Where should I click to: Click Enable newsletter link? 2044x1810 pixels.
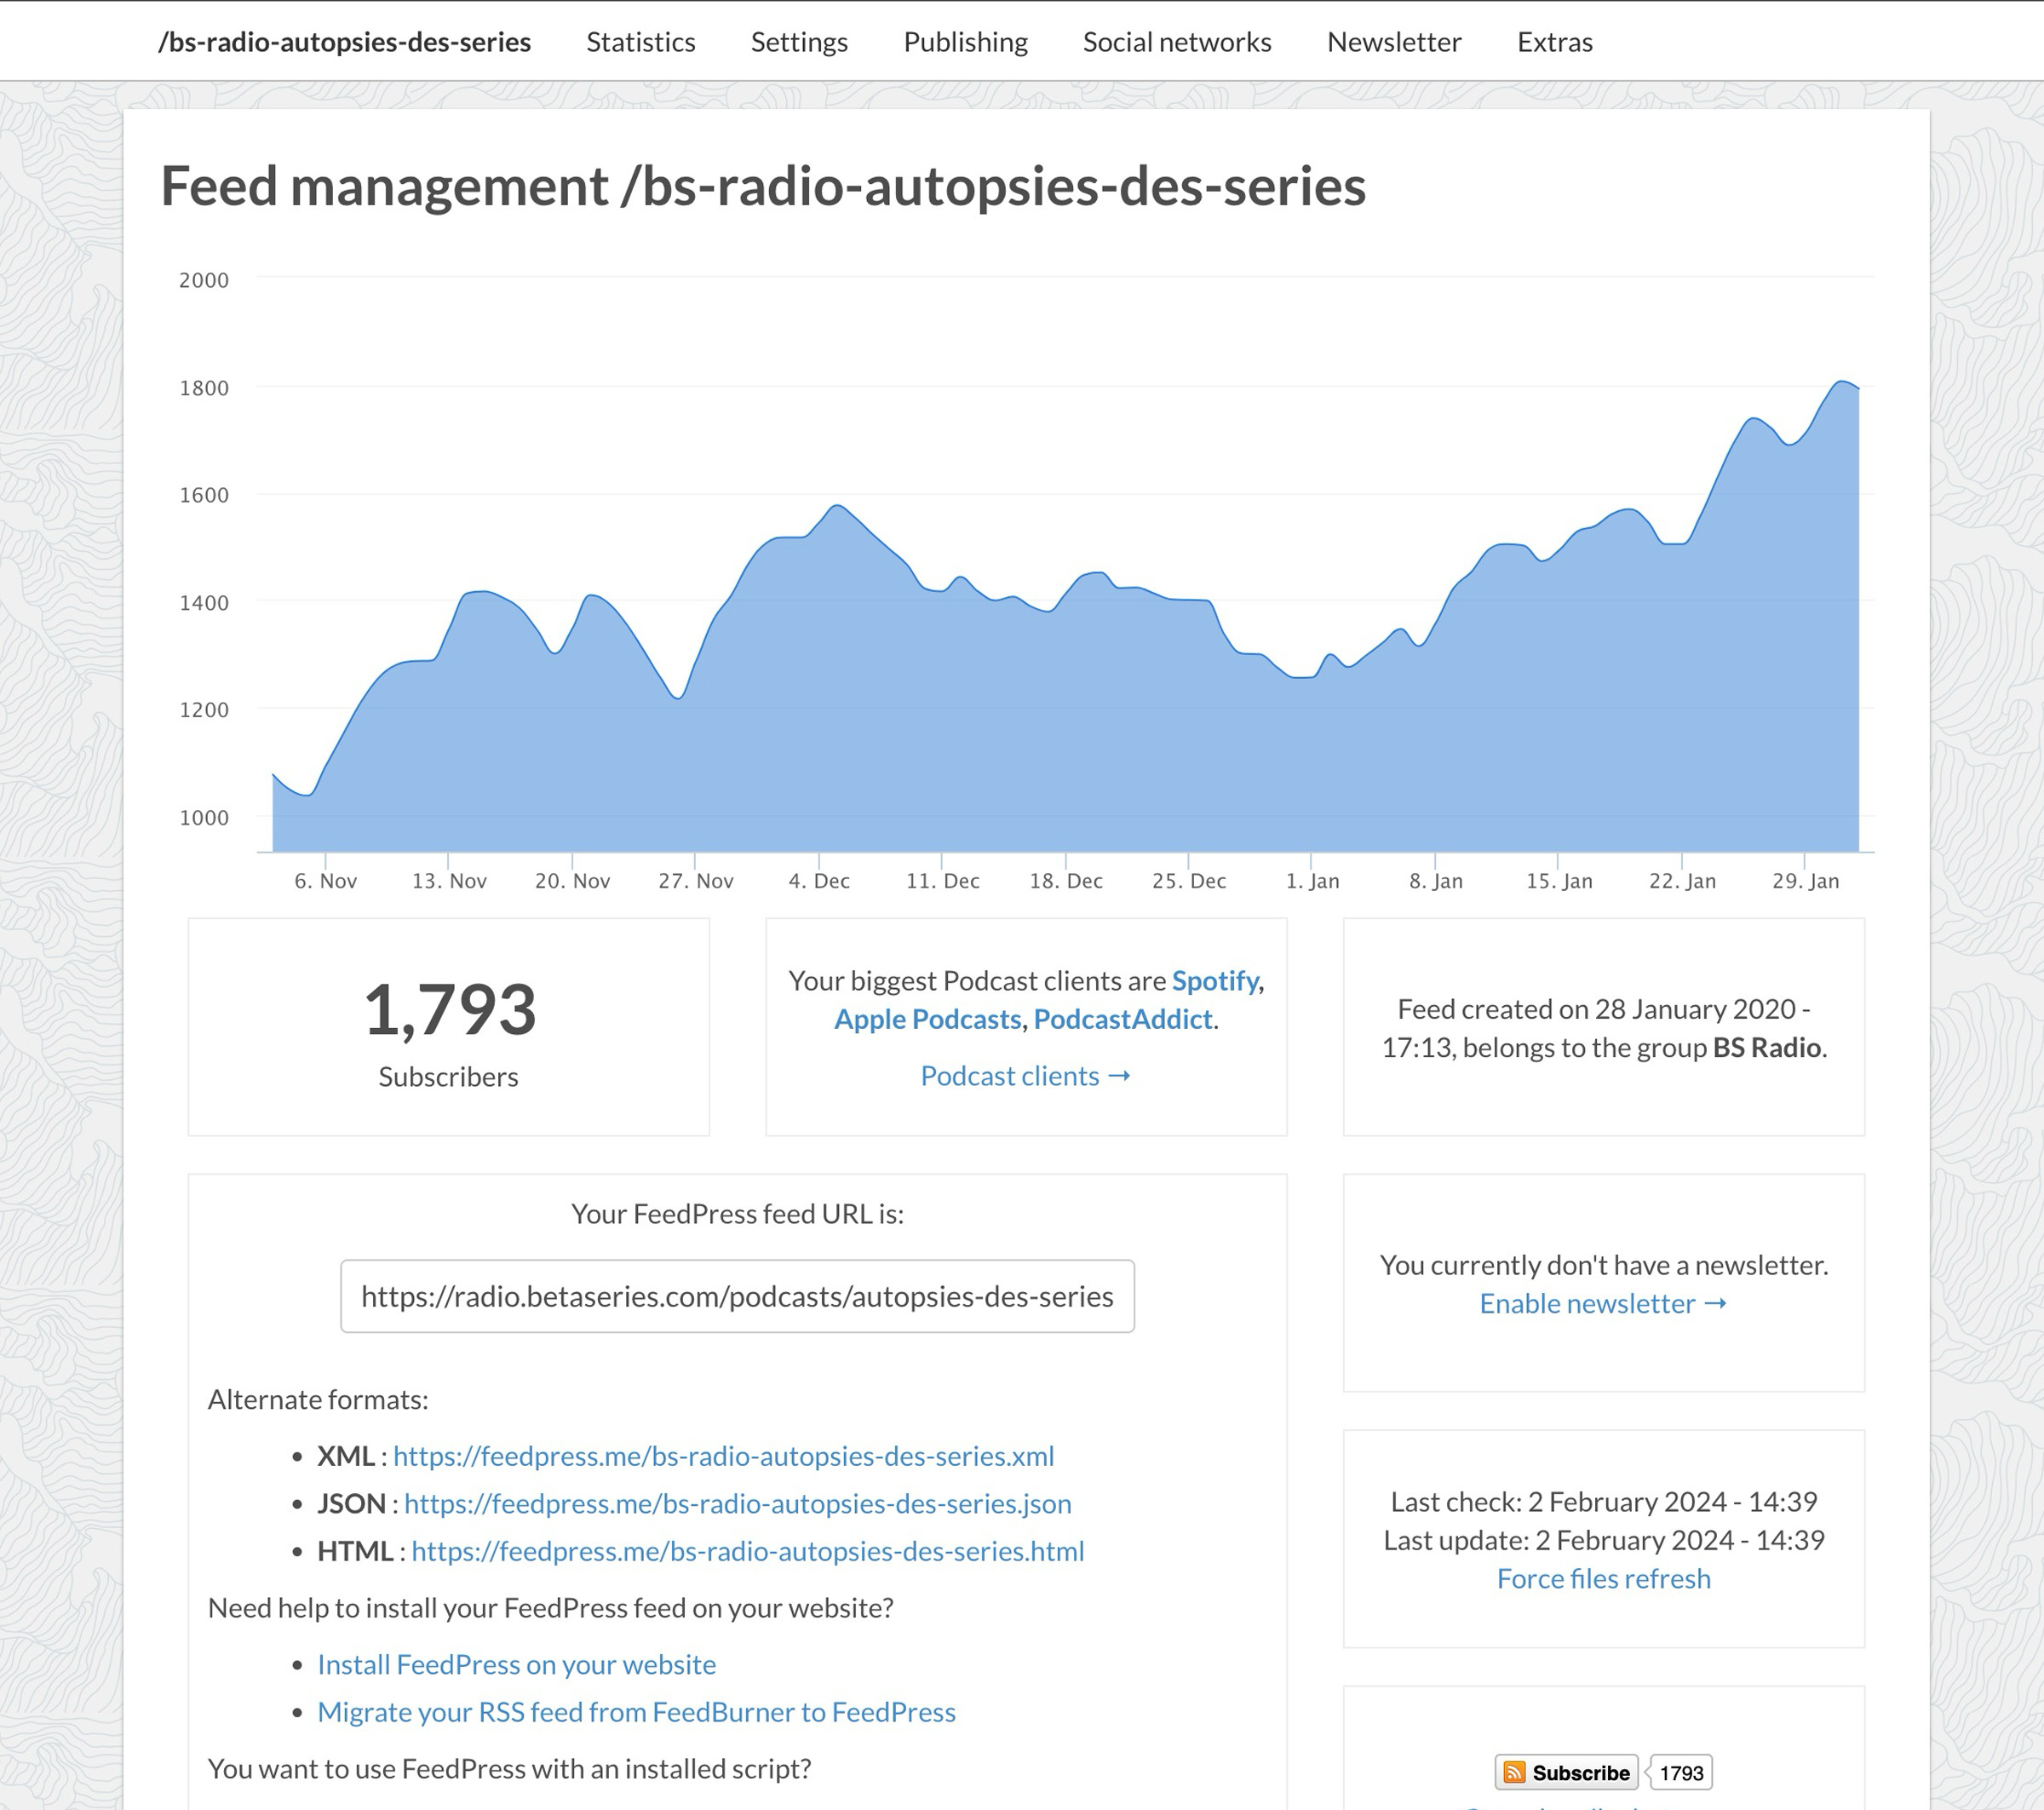tap(1603, 1303)
